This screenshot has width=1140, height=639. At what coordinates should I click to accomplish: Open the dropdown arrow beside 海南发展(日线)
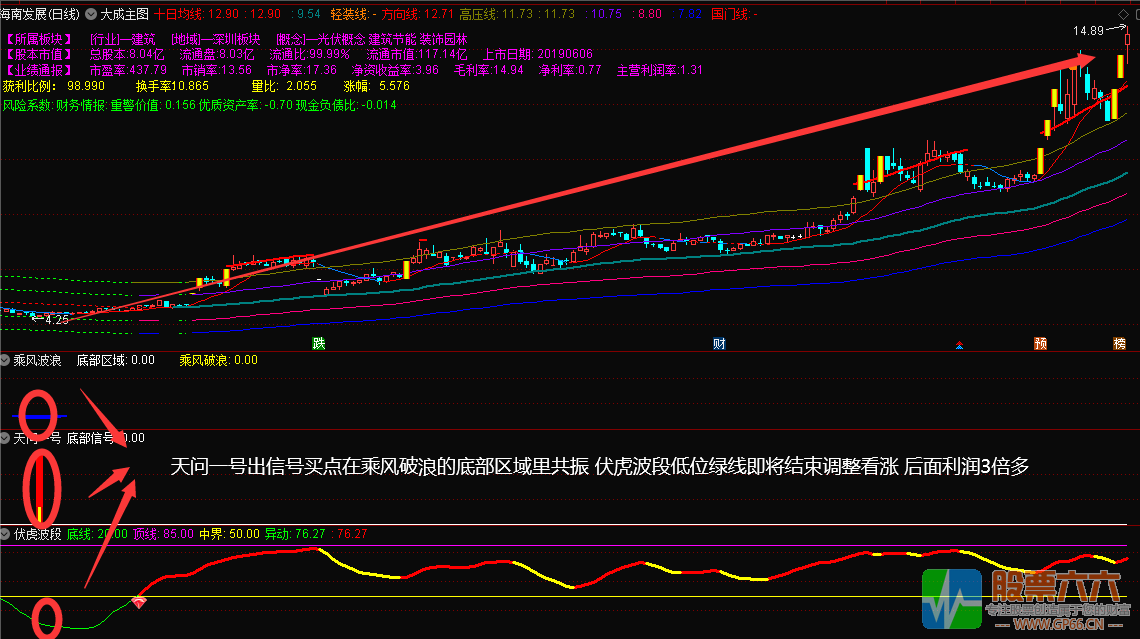pos(91,13)
